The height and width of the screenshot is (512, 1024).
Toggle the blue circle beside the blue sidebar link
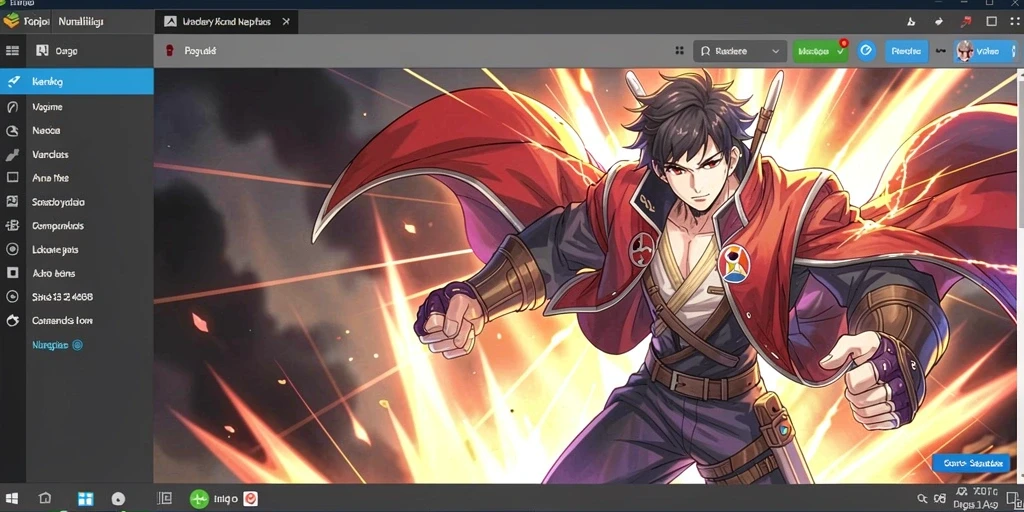[x=77, y=344]
